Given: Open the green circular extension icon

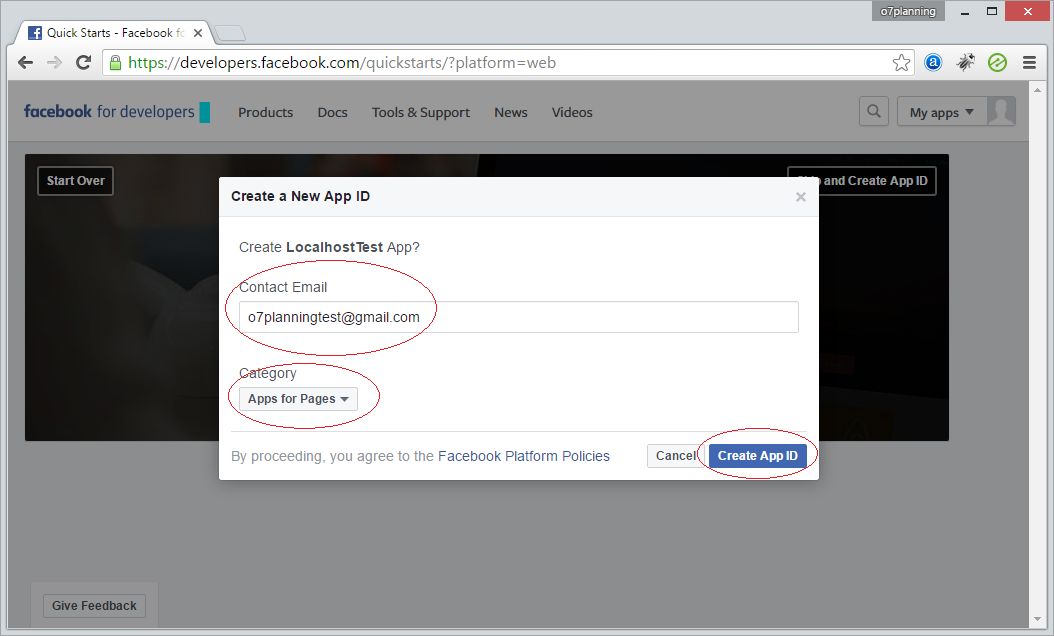Looking at the screenshot, I should point(998,63).
